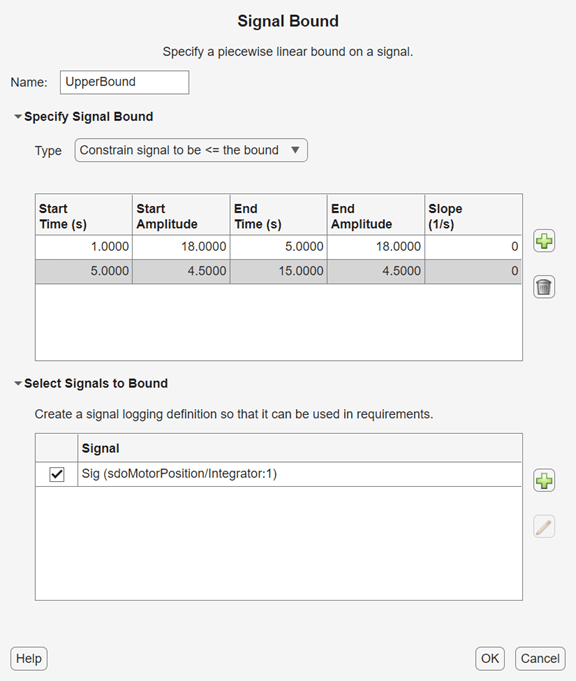Collapse the Select Signals to Bound section

point(18,383)
